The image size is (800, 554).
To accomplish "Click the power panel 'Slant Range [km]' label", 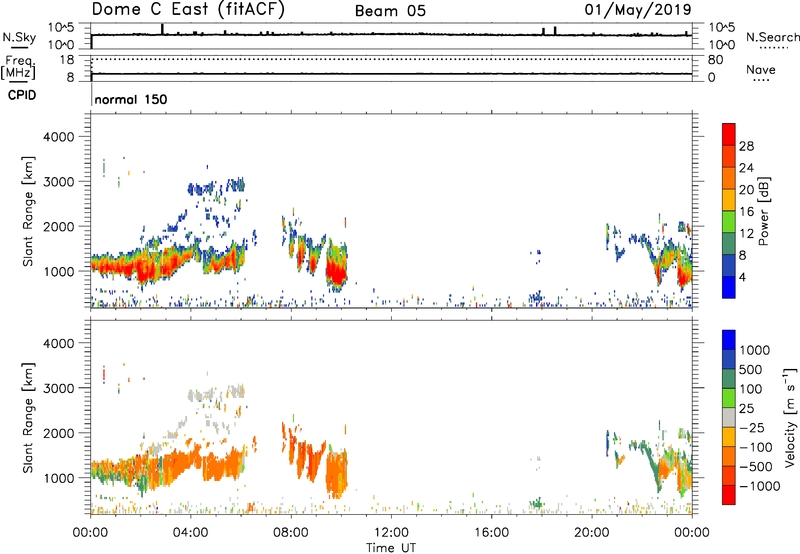I will point(28,212).
